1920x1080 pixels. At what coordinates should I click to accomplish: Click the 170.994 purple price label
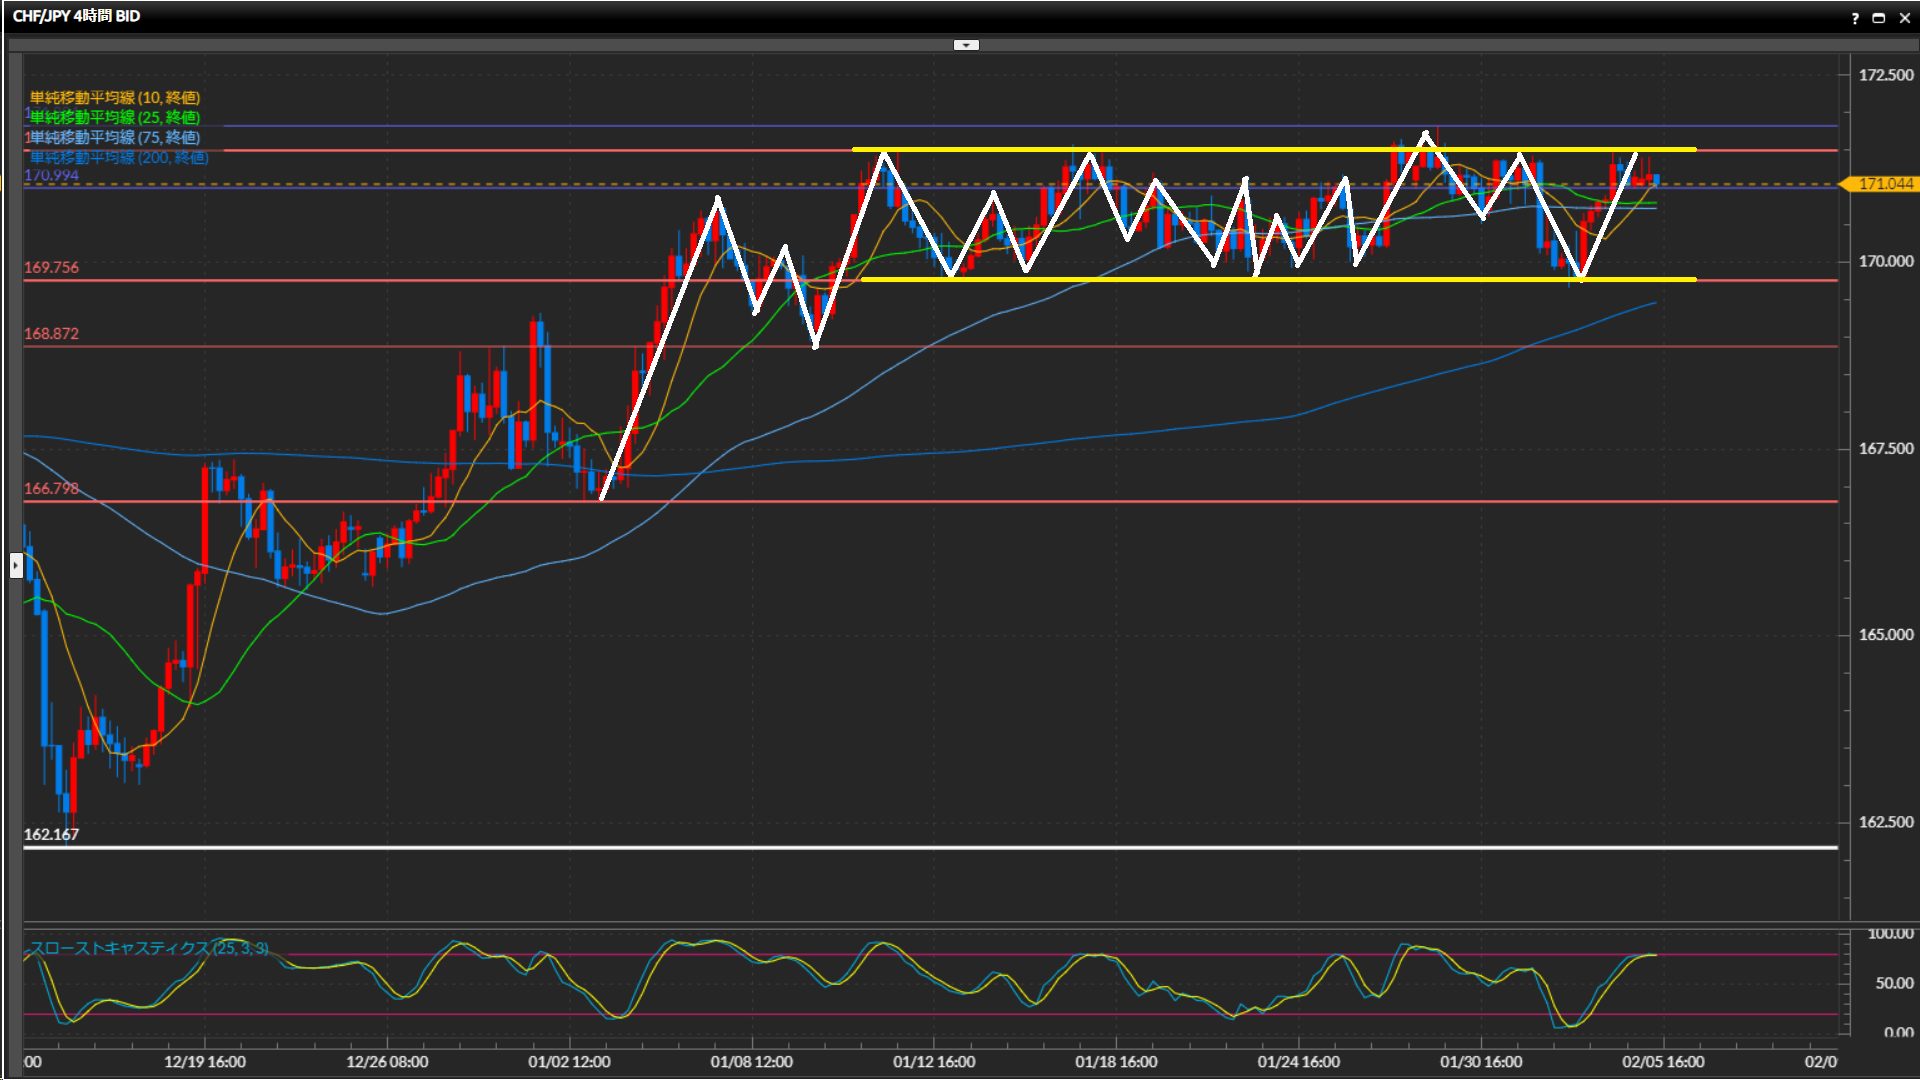[x=51, y=175]
